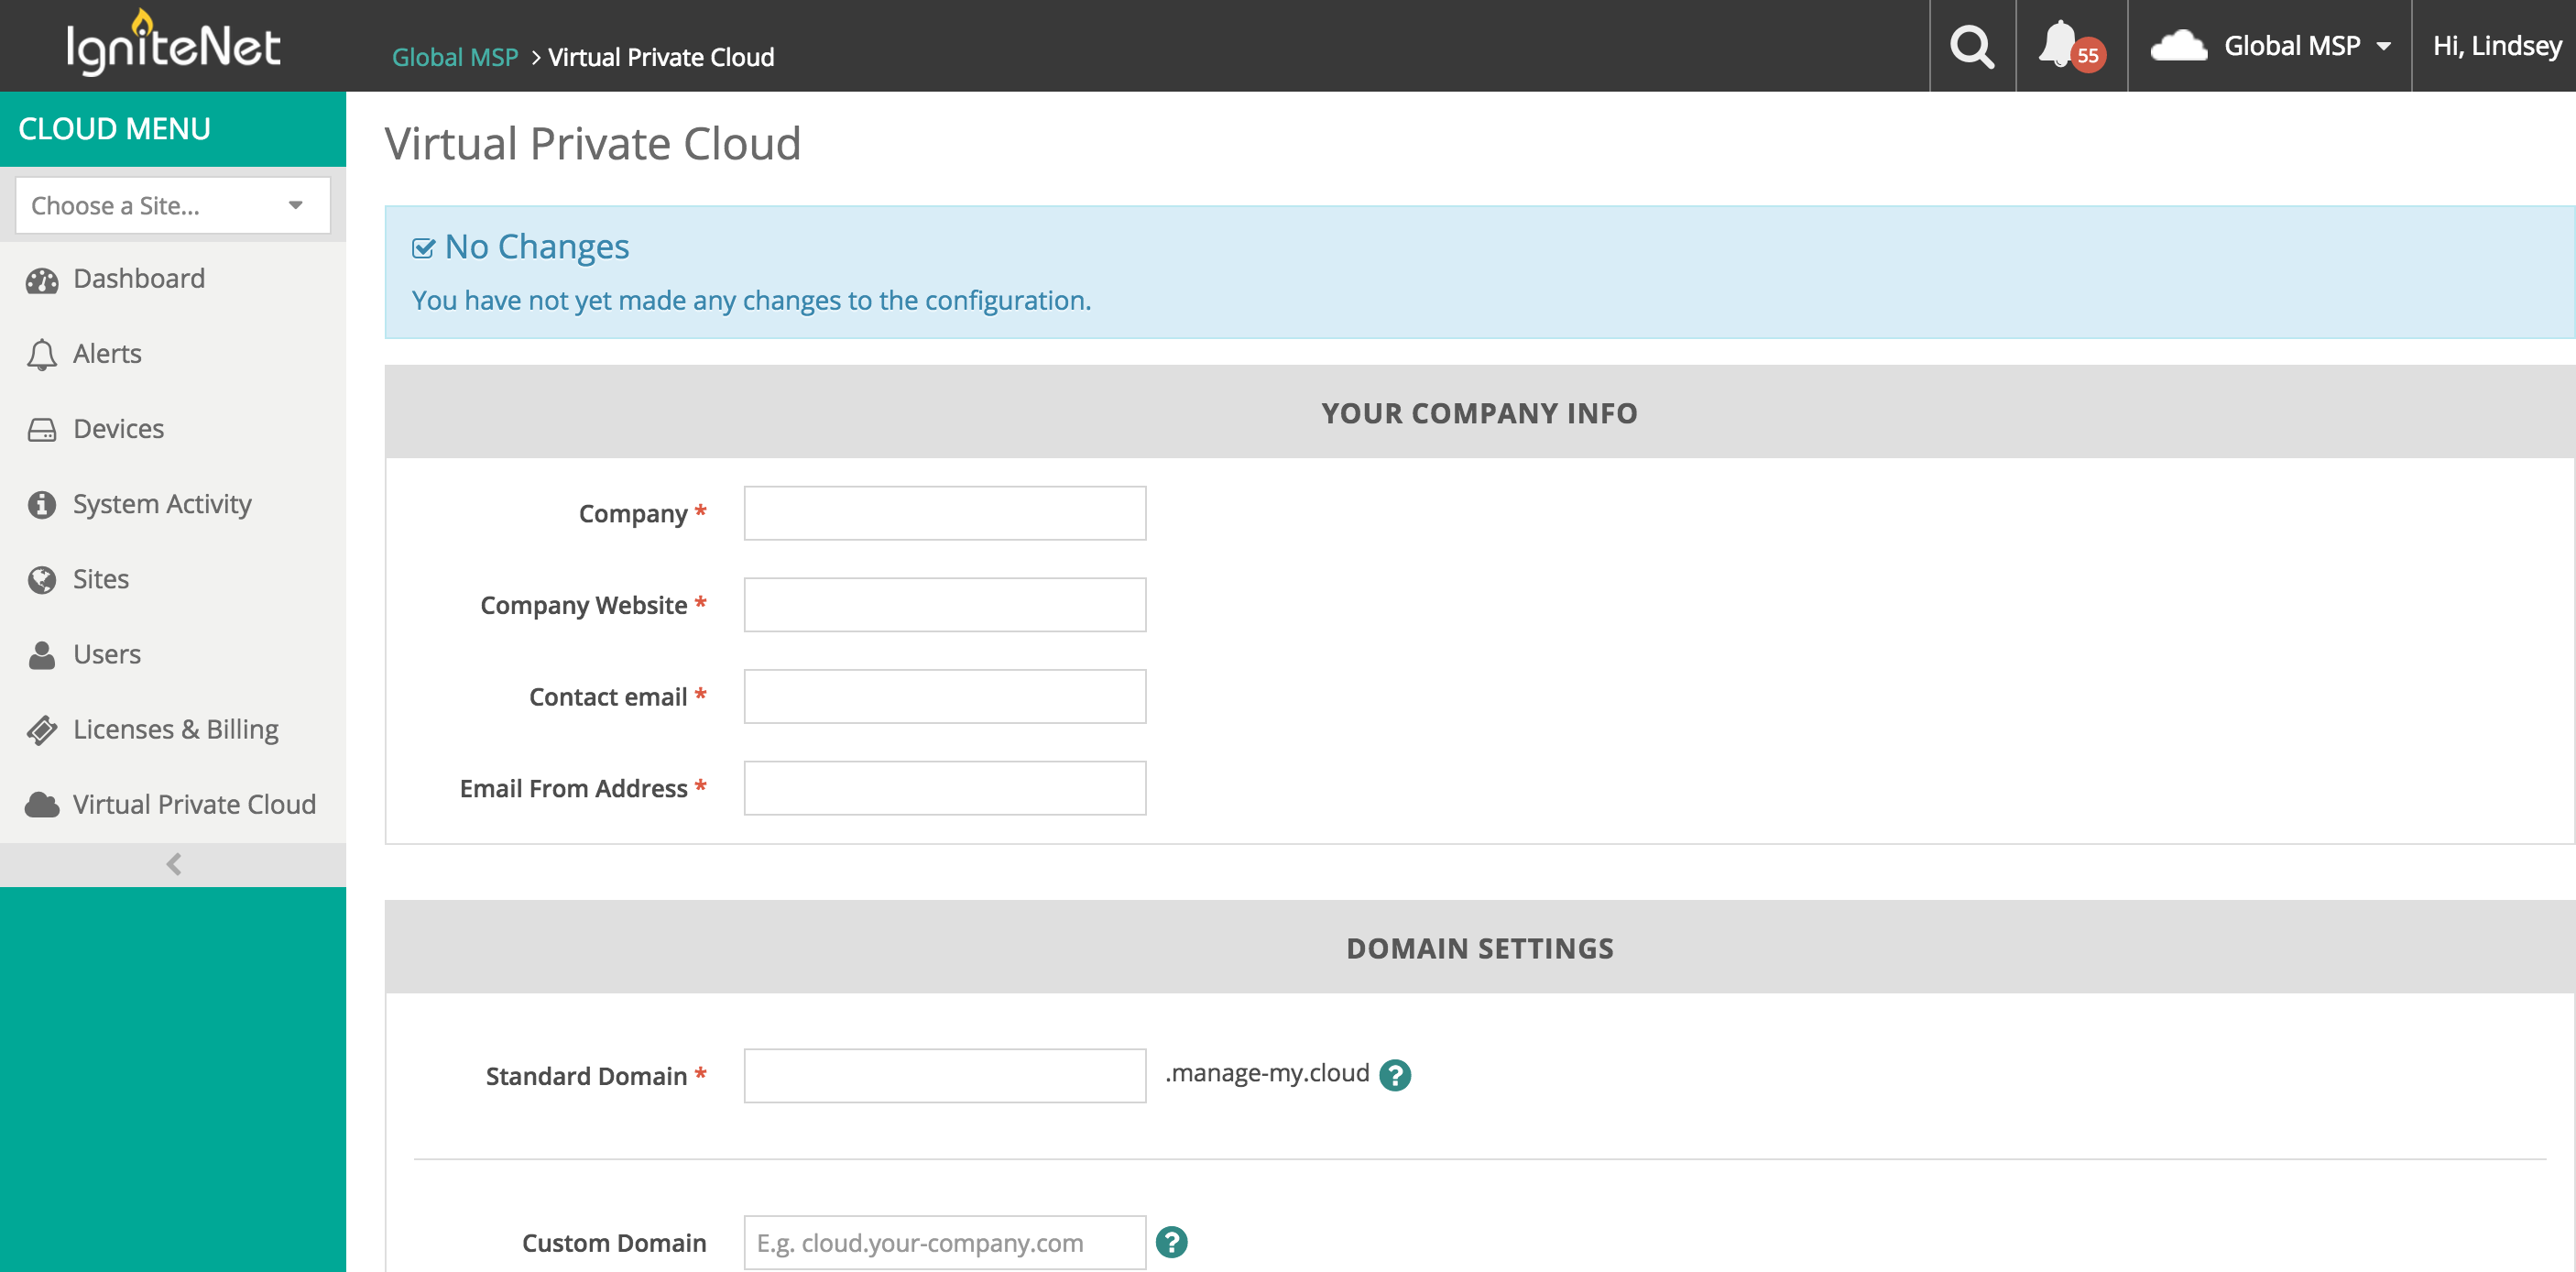Click the Virtual Private Cloud sidebar cloud icon
The image size is (2576, 1272).
coord(42,805)
